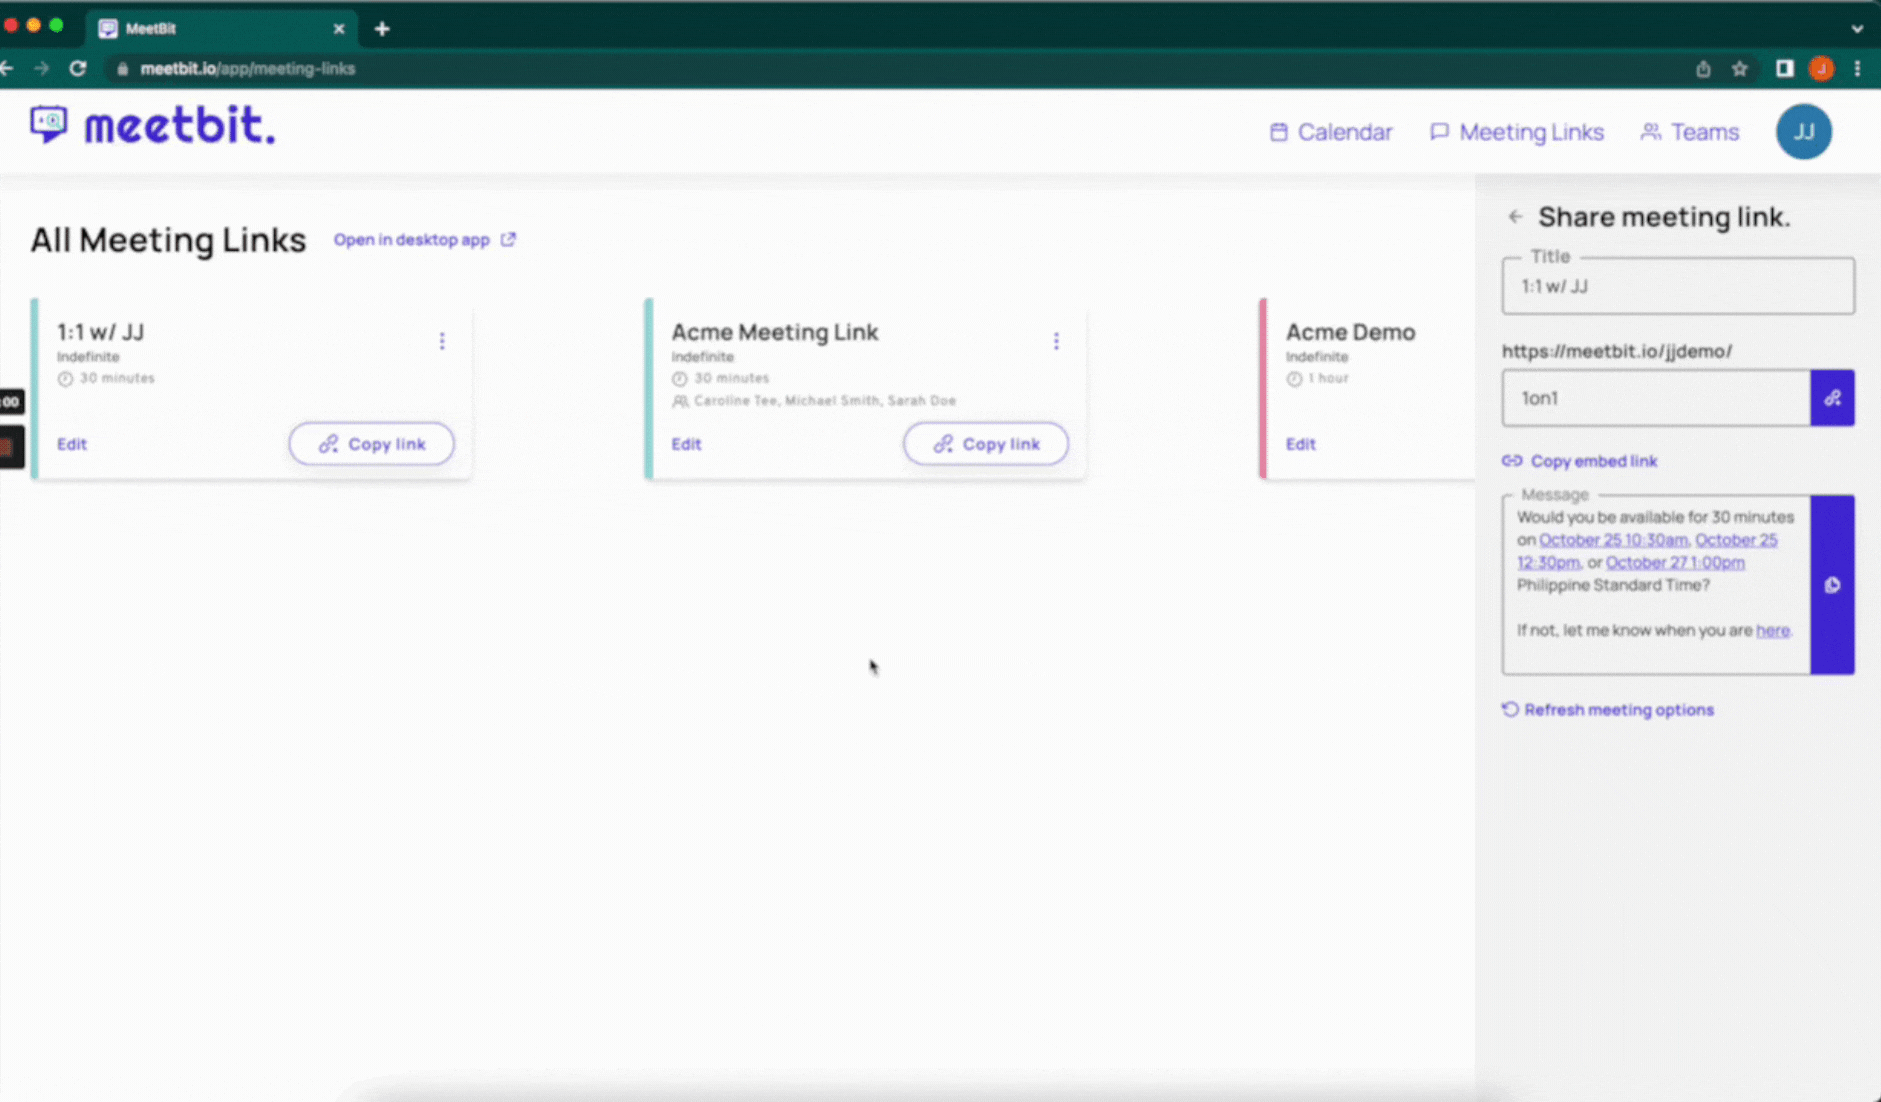Open the Acme Meeting Link card options menu

coord(1056,341)
